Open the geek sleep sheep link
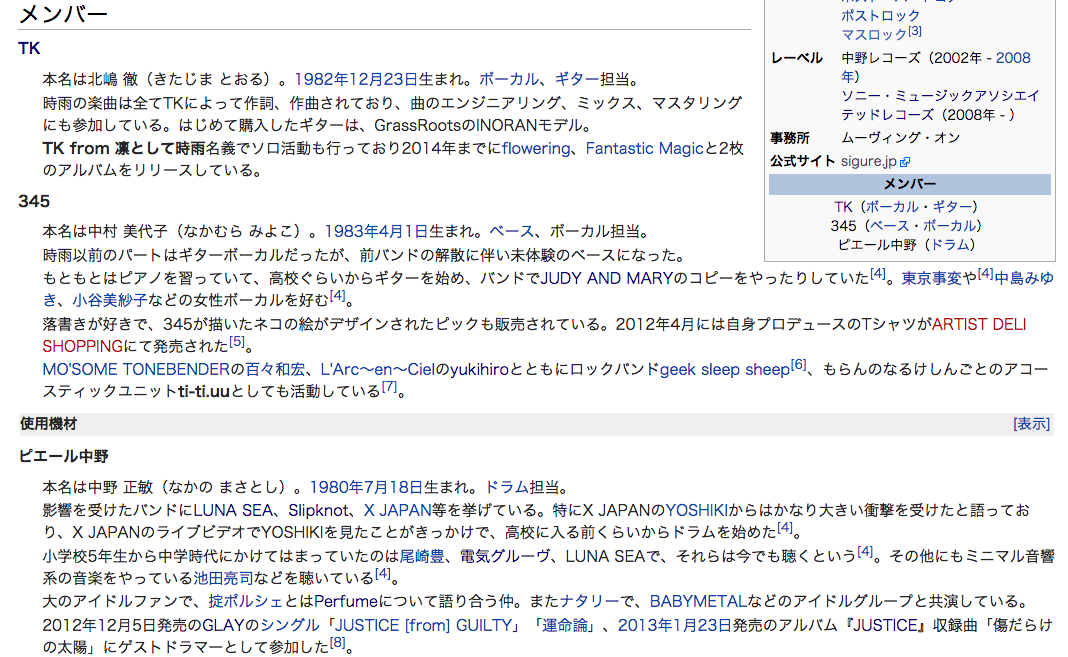Screen dimensions: 1068x657 (725, 370)
